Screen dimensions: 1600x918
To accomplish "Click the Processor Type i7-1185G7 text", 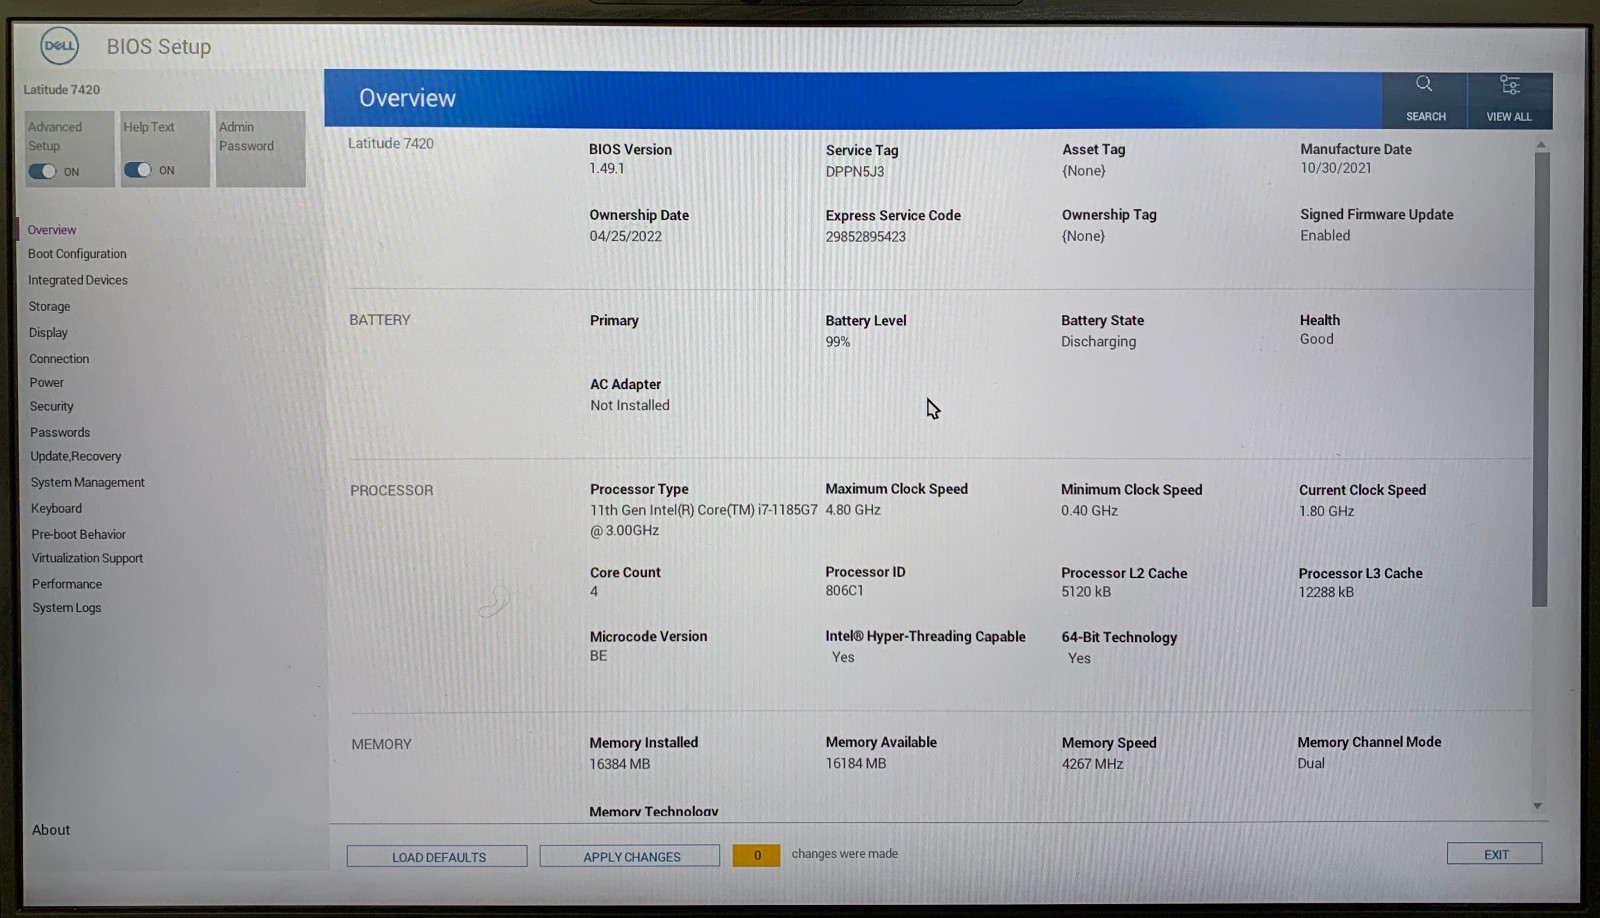I will tap(704, 520).
